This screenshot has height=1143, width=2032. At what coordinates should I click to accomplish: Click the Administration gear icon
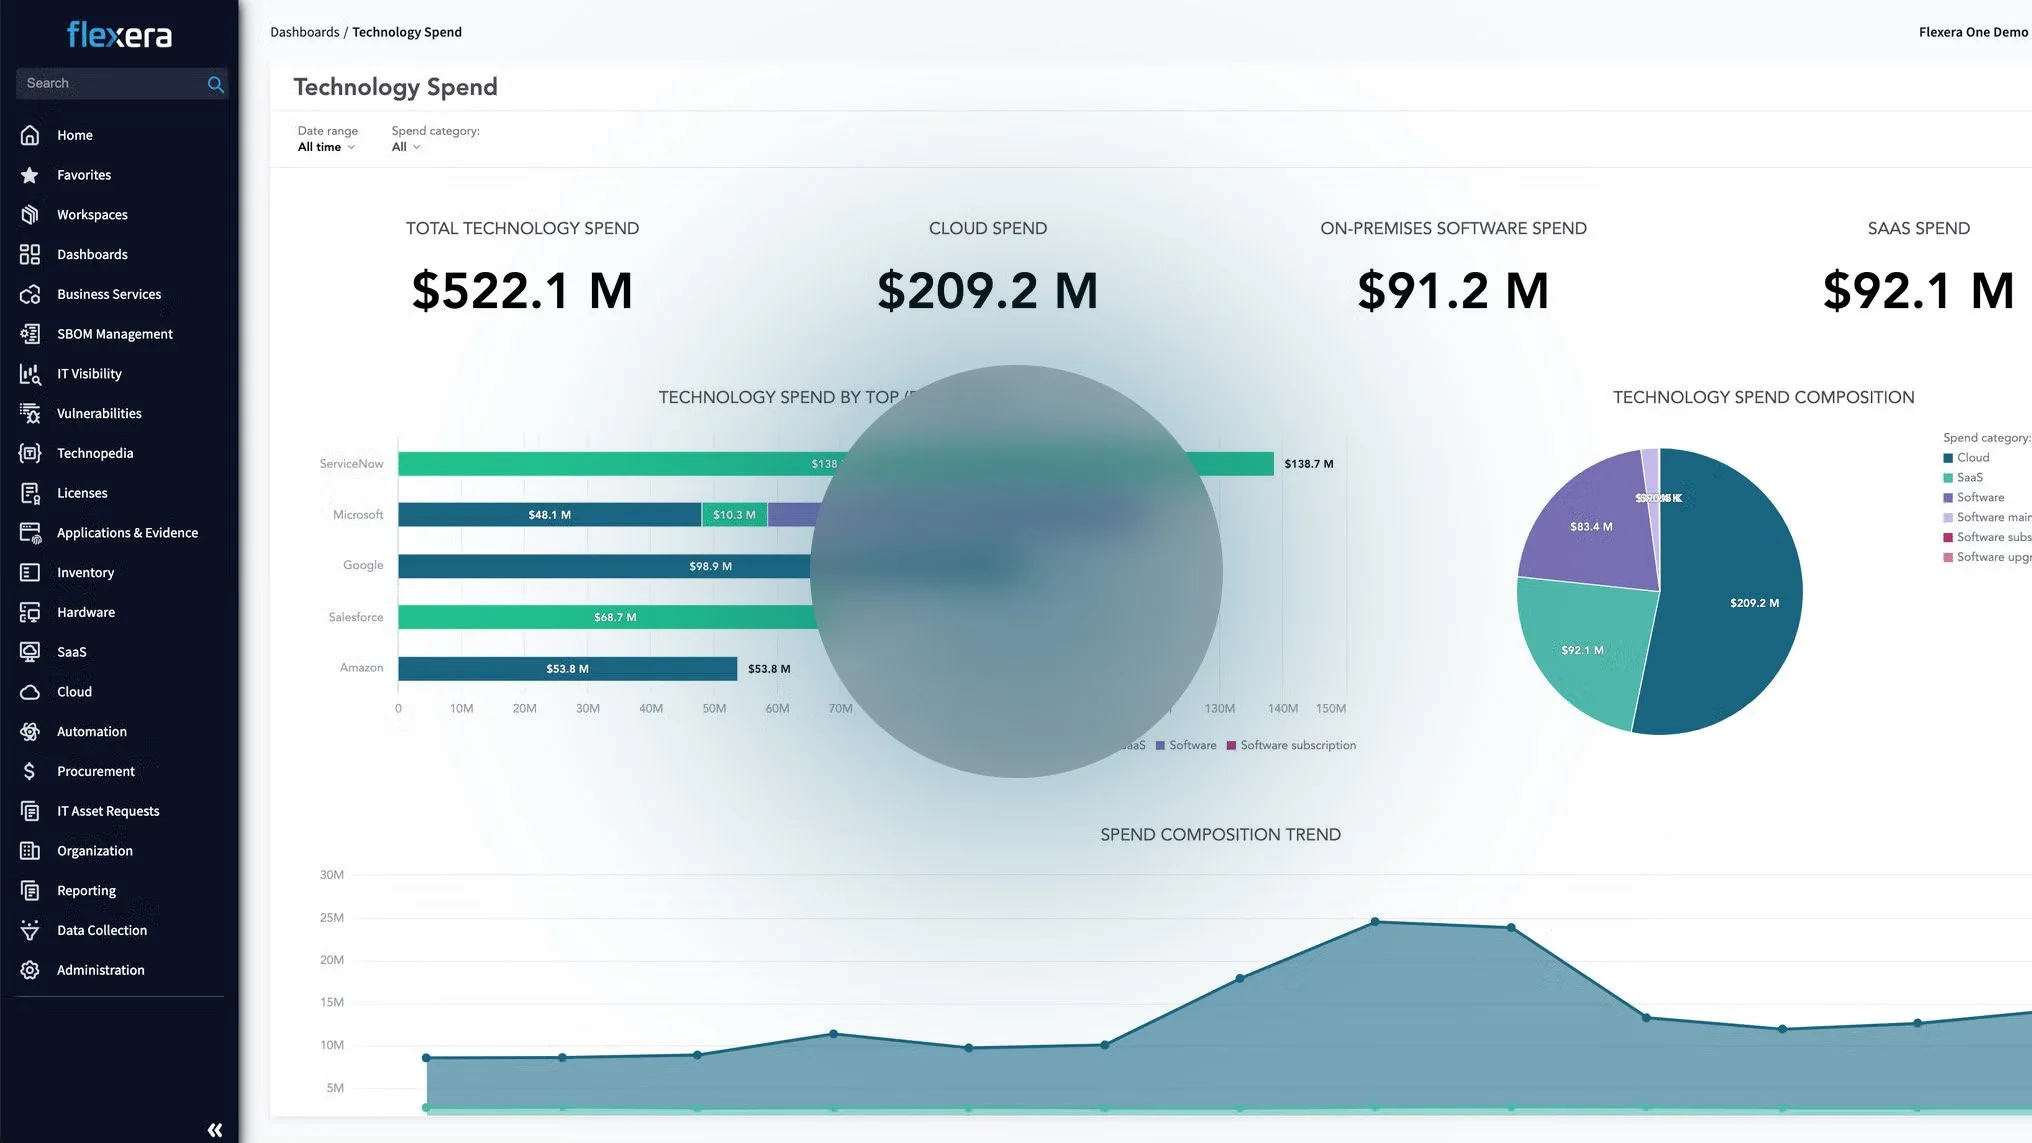click(30, 970)
